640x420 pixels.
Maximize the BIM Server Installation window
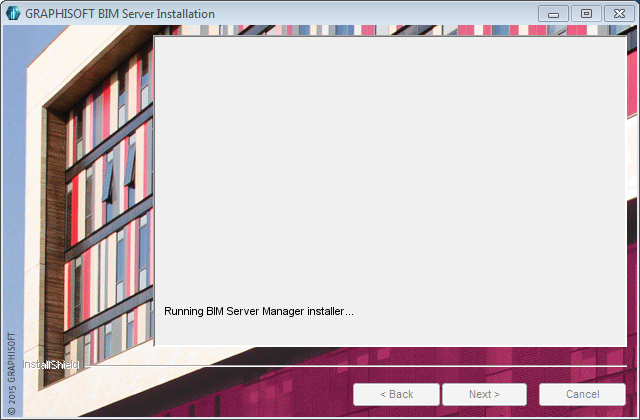tap(586, 14)
